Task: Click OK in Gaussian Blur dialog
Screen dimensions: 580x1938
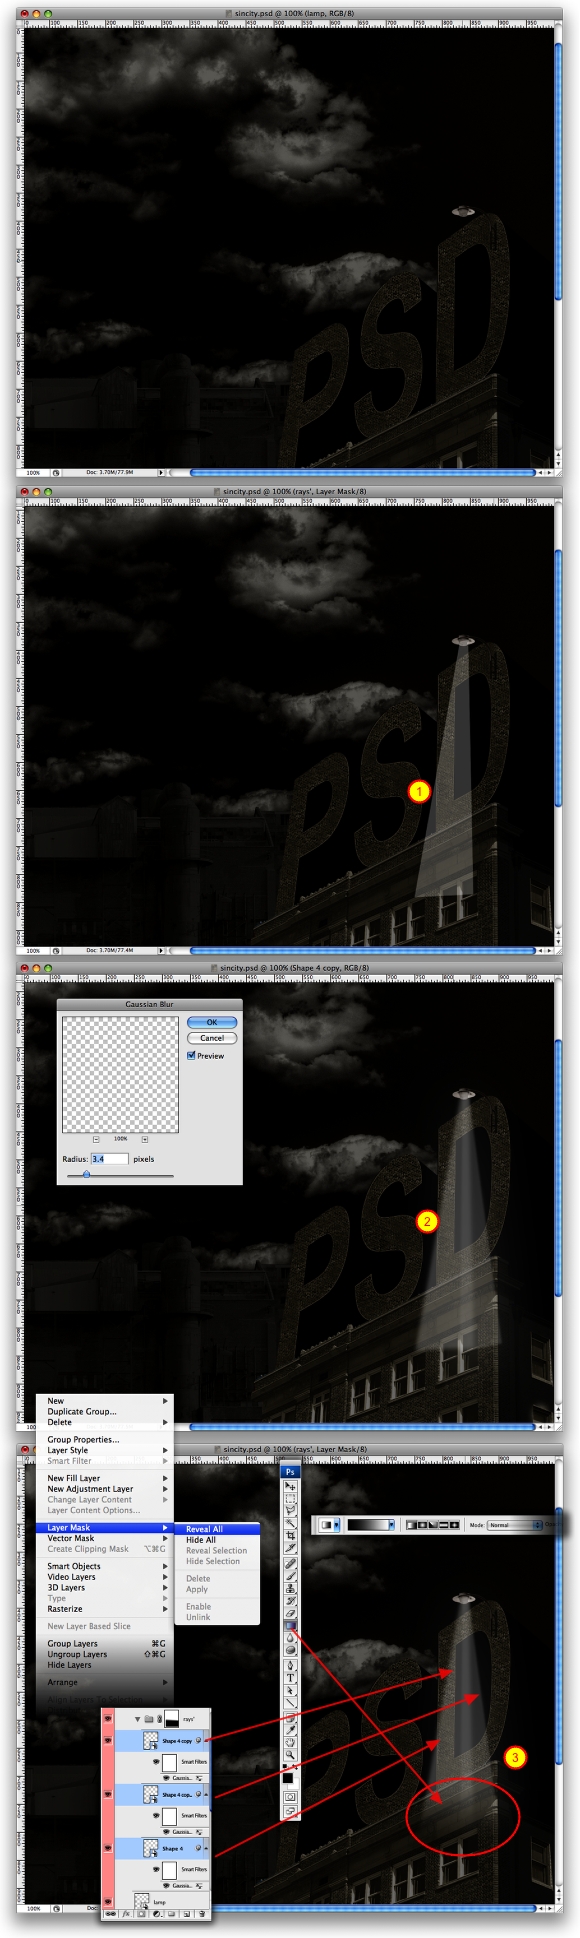Action: tap(212, 1022)
